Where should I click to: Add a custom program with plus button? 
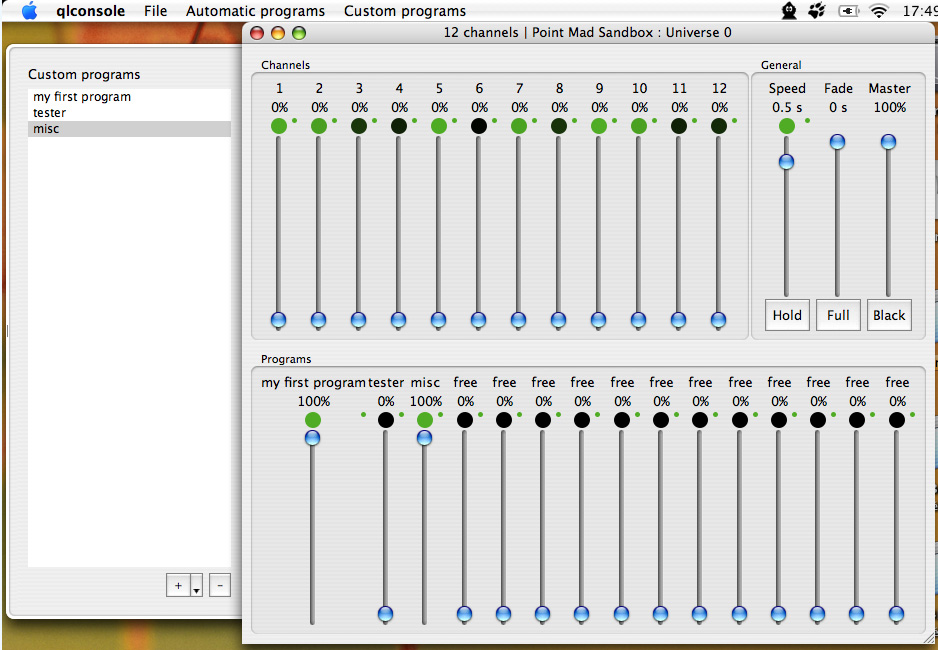[178, 585]
